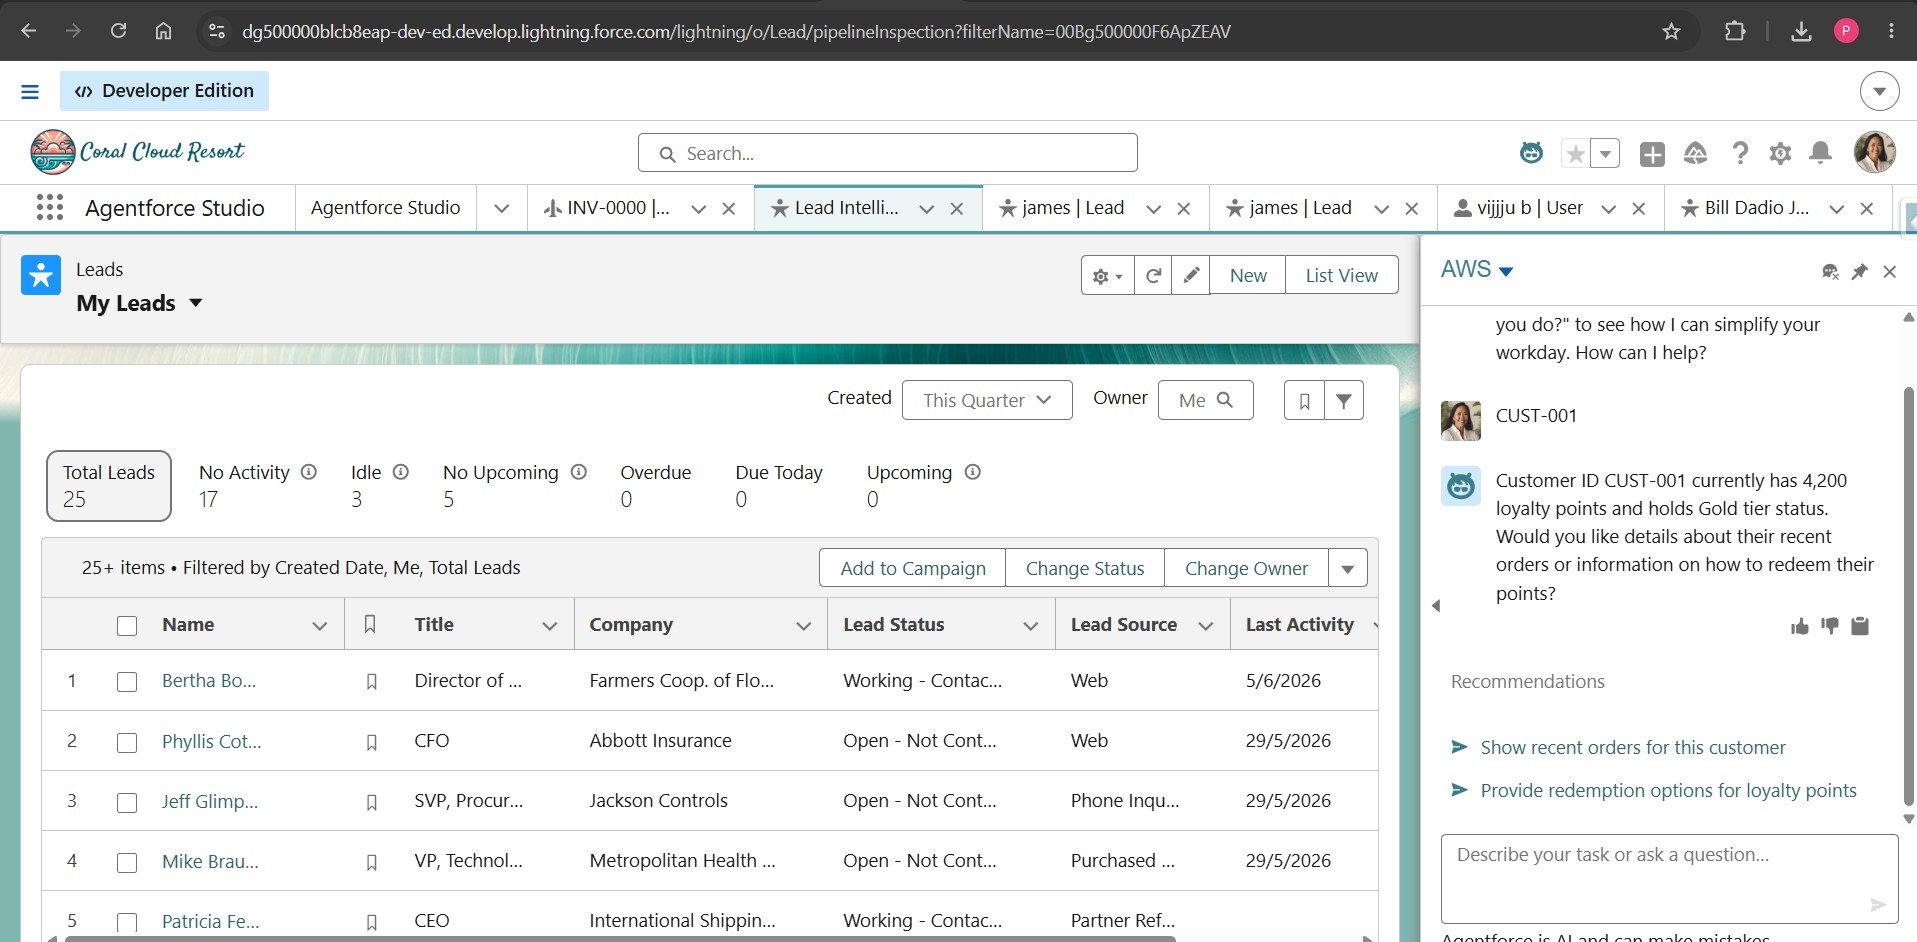Click the Coral Cloud Resort logo
The image size is (1917, 942).
coord(137,152)
